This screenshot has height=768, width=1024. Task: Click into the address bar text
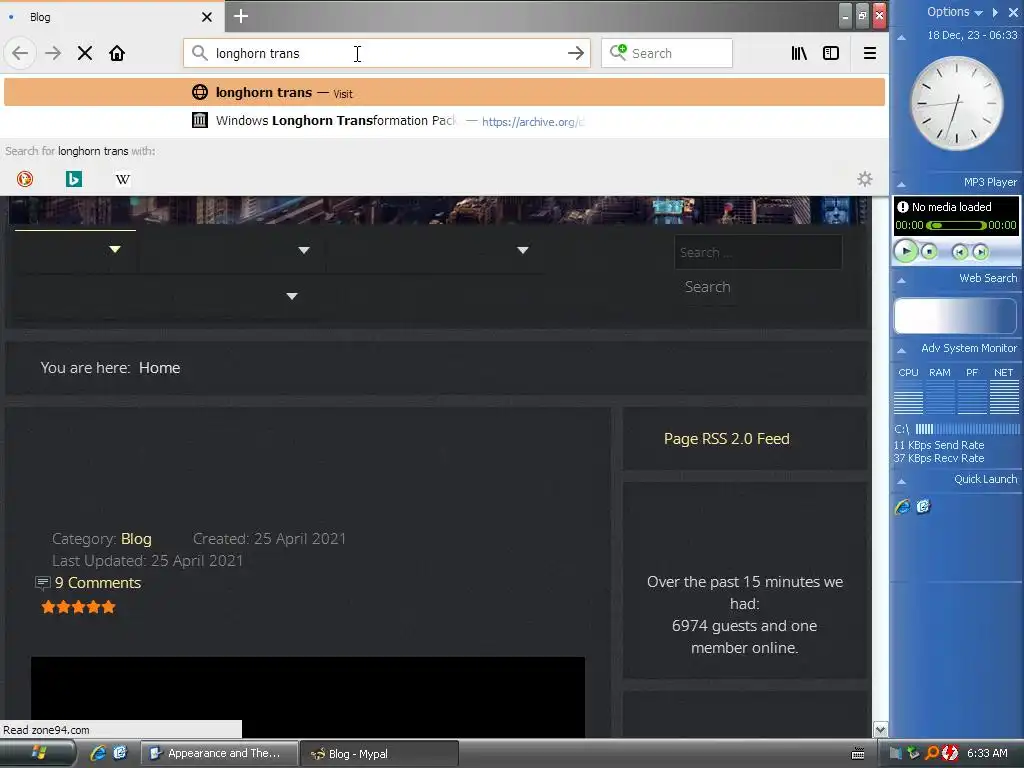click(x=257, y=54)
